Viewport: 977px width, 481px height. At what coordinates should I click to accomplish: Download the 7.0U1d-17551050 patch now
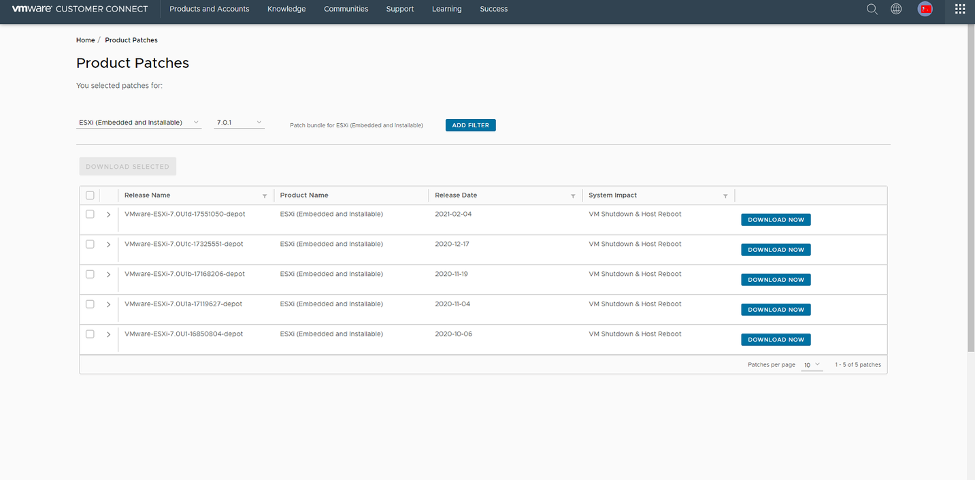776,220
